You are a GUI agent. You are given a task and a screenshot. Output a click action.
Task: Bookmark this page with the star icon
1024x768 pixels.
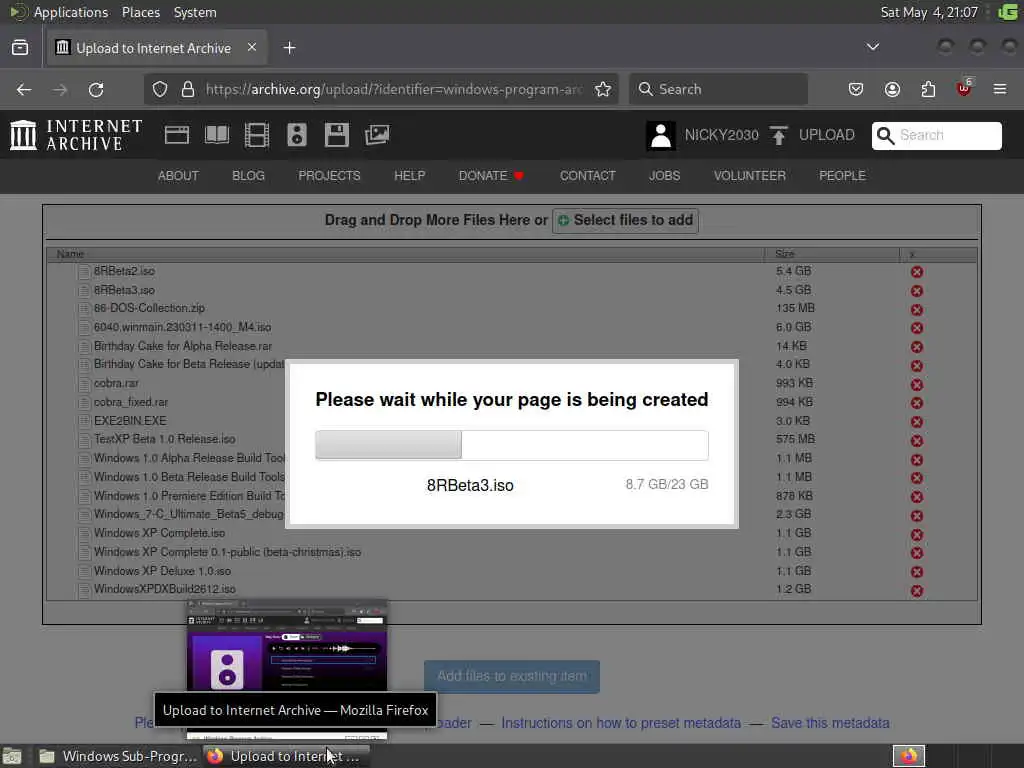pos(603,89)
